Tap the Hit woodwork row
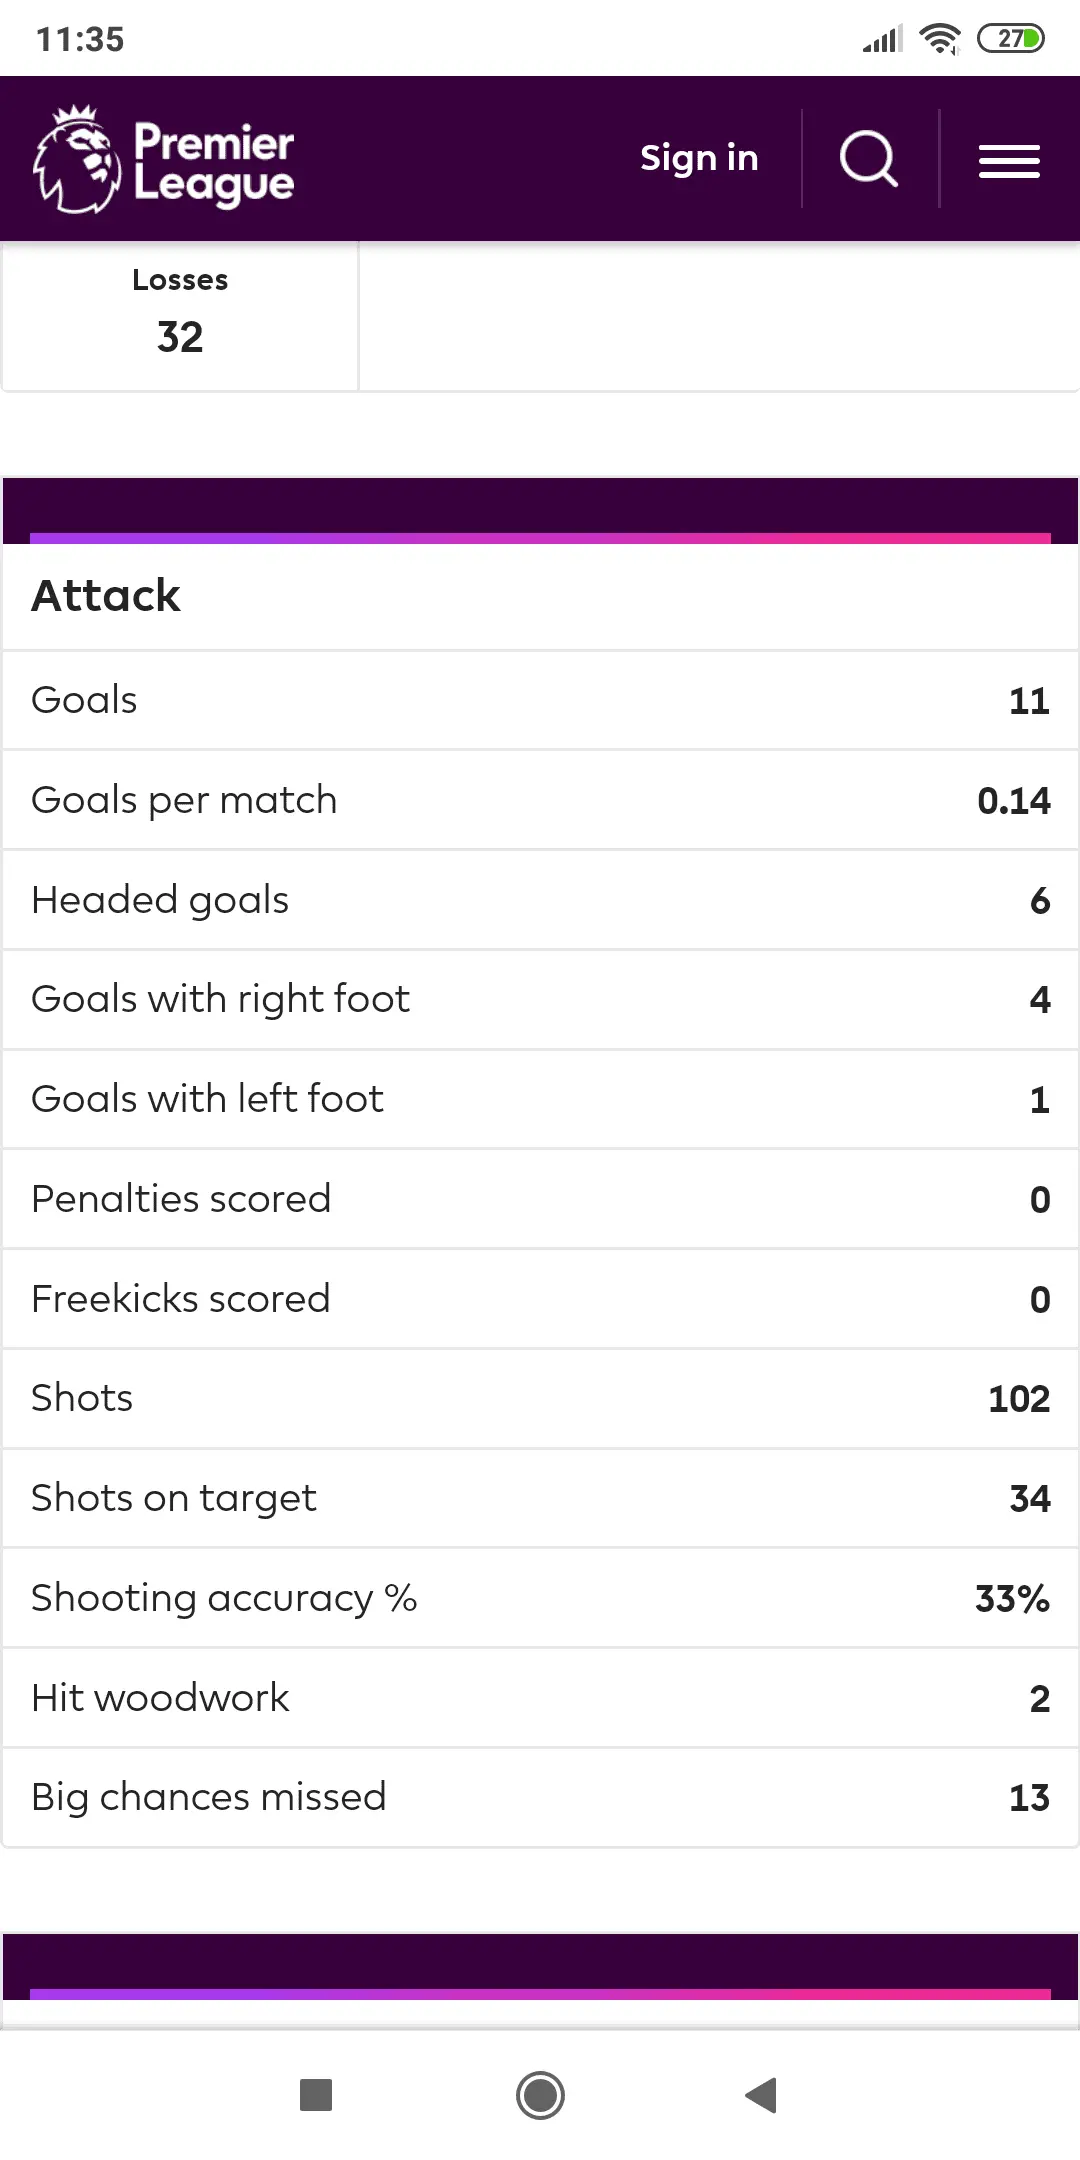 click(x=540, y=1698)
